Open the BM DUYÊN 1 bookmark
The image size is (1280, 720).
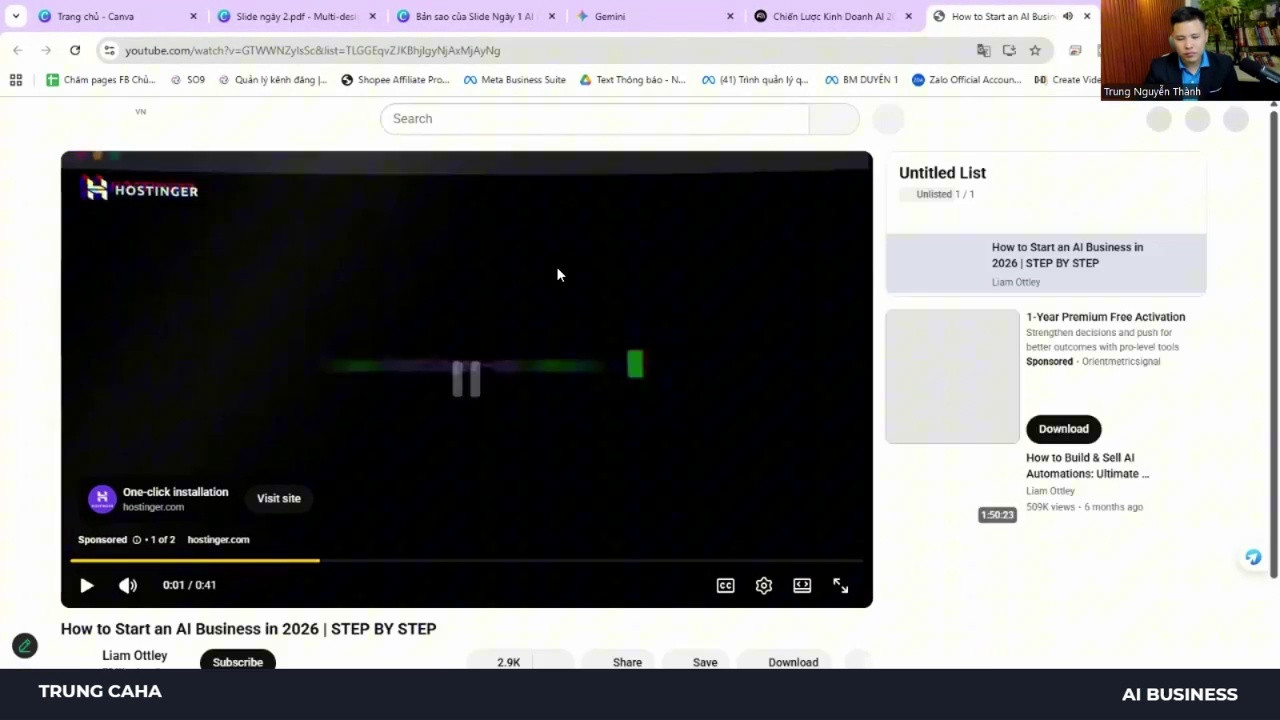(862, 80)
